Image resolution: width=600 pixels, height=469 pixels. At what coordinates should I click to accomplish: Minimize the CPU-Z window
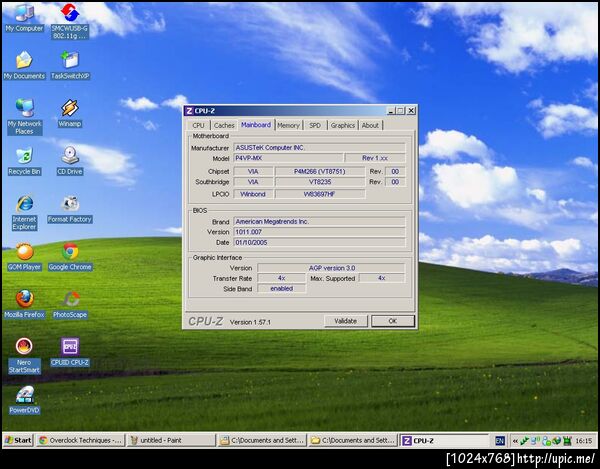(391, 111)
